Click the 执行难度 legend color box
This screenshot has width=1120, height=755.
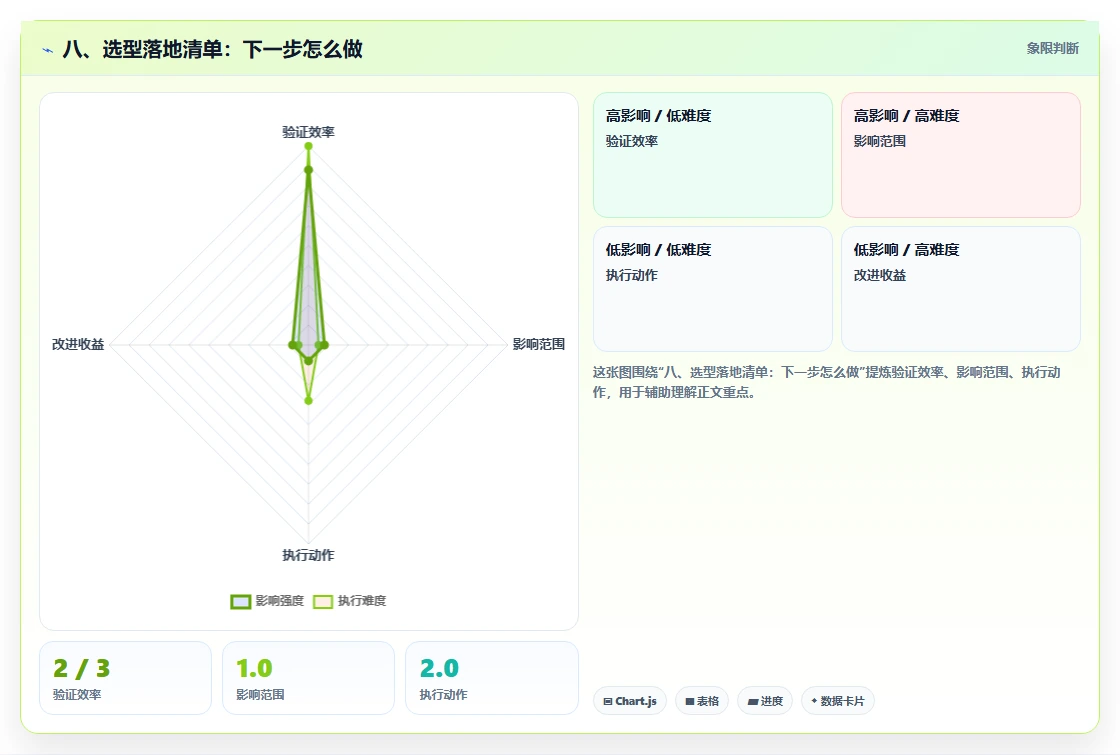click(x=323, y=601)
